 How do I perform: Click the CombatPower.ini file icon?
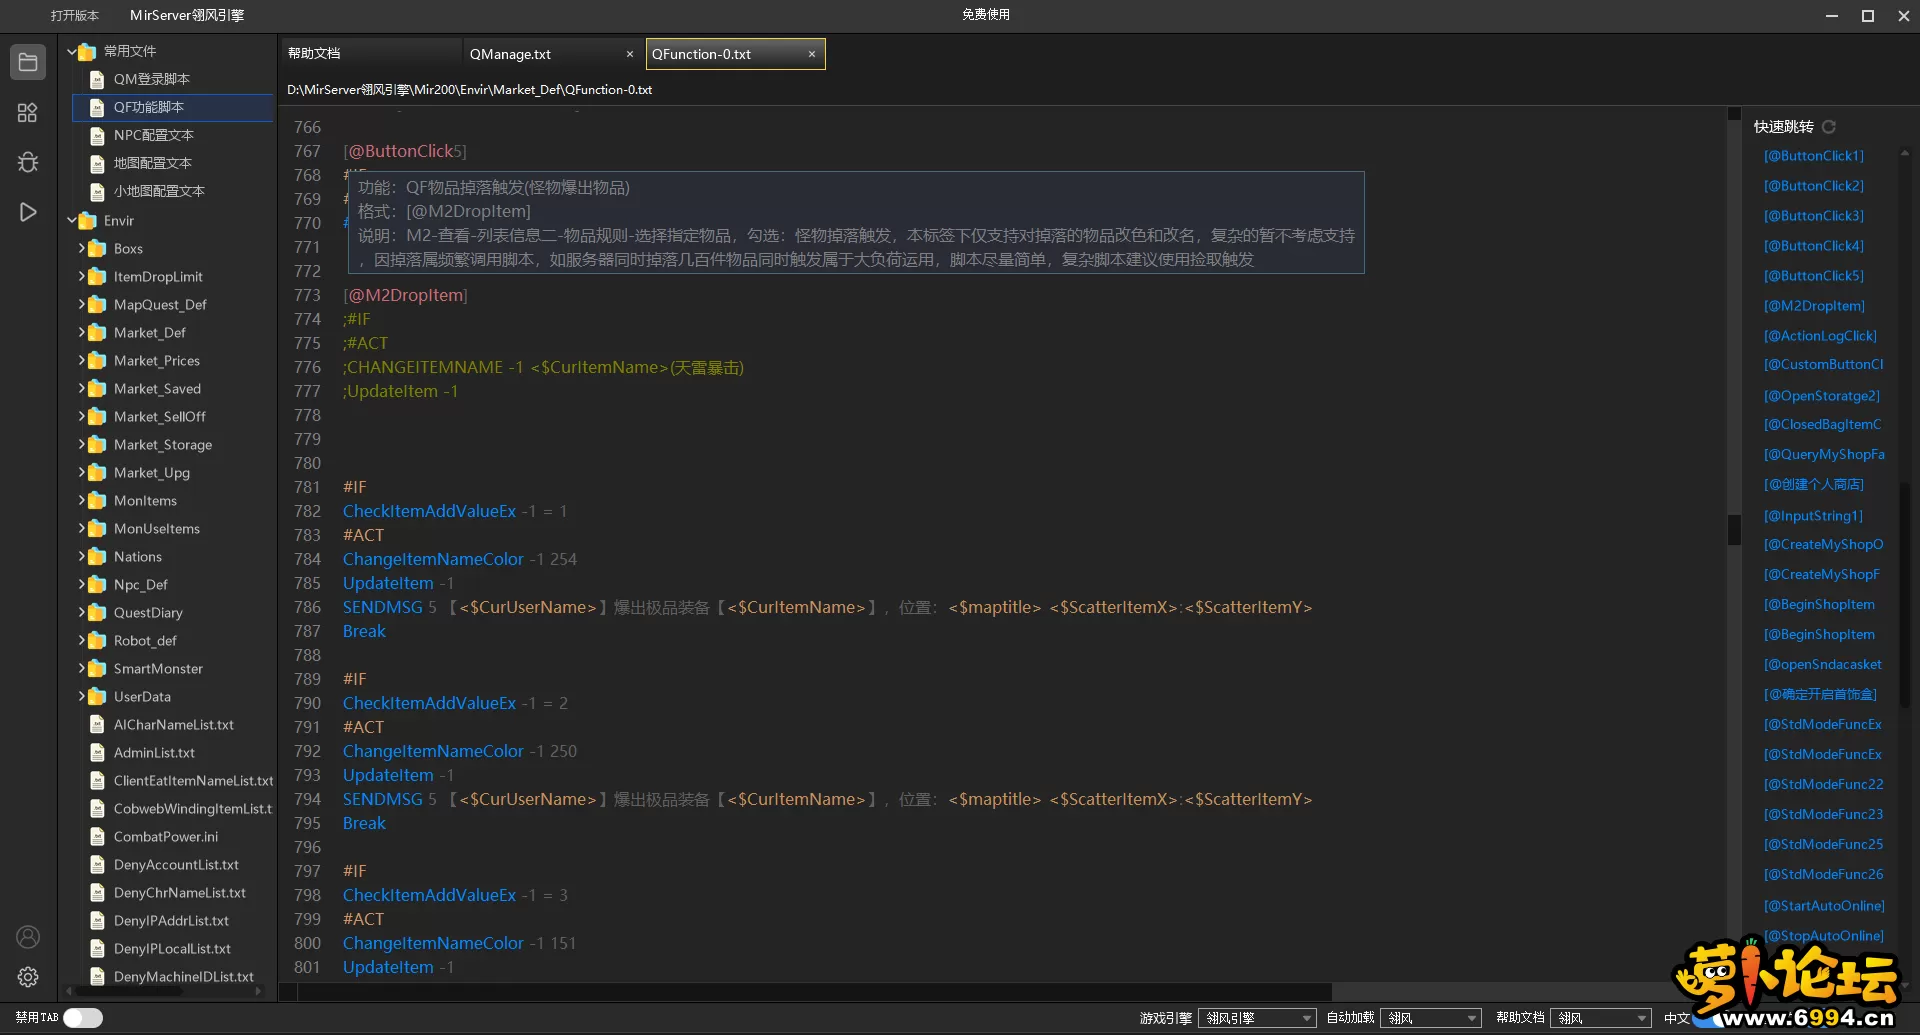click(x=97, y=836)
